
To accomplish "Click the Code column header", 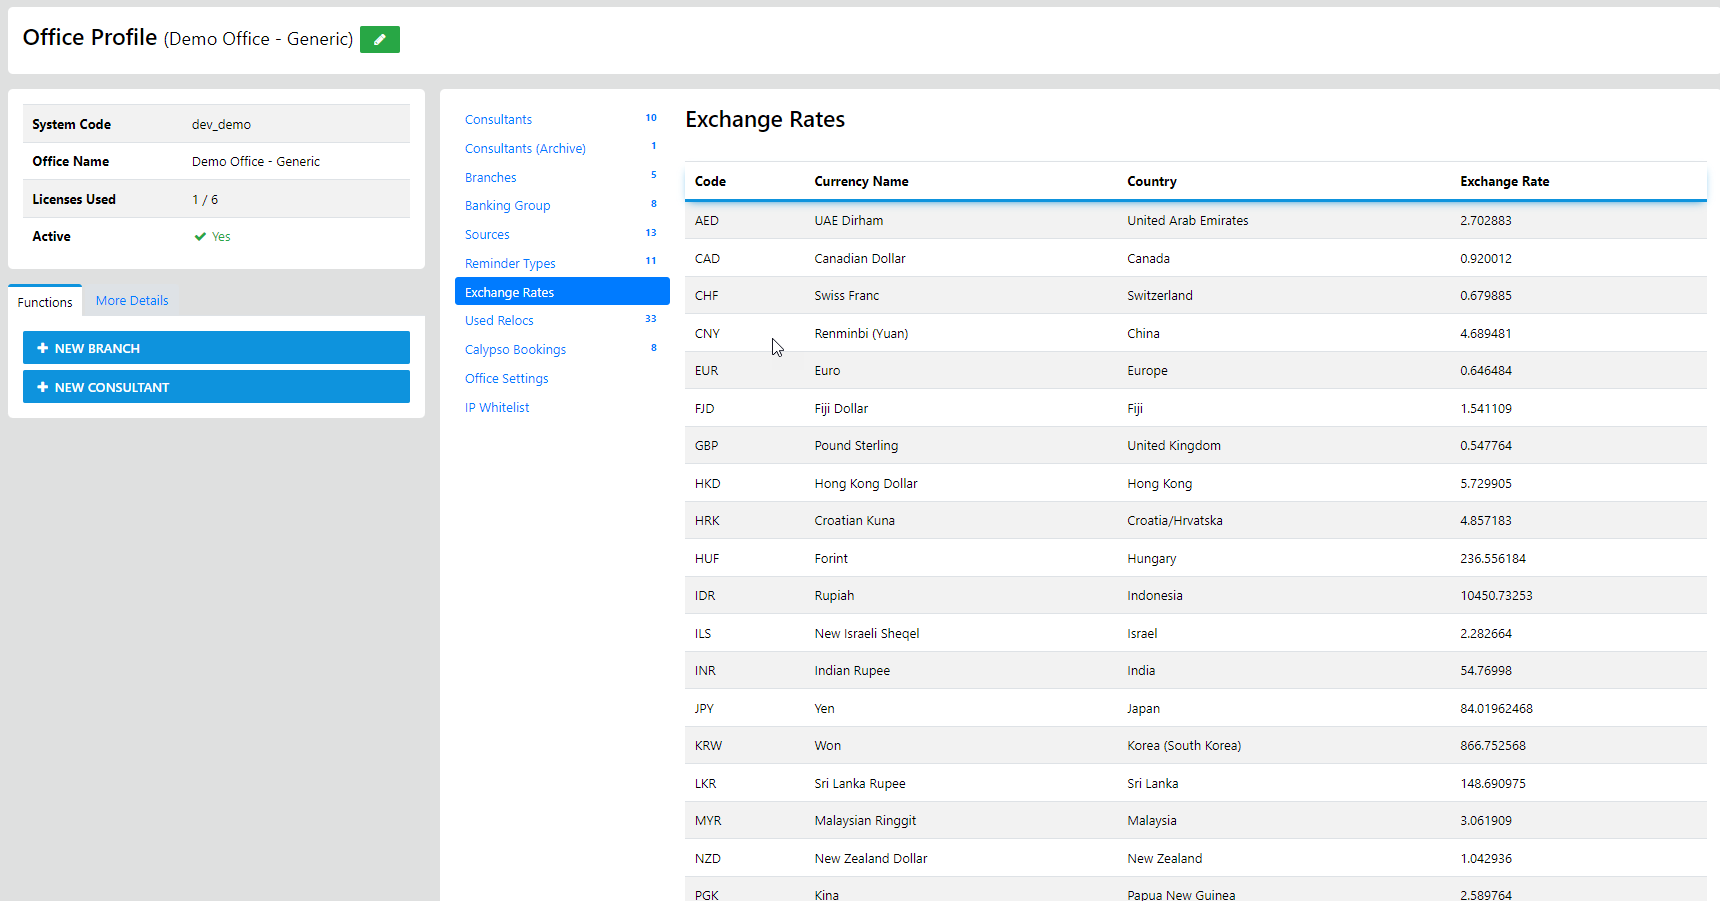I will pyautogui.click(x=710, y=182).
